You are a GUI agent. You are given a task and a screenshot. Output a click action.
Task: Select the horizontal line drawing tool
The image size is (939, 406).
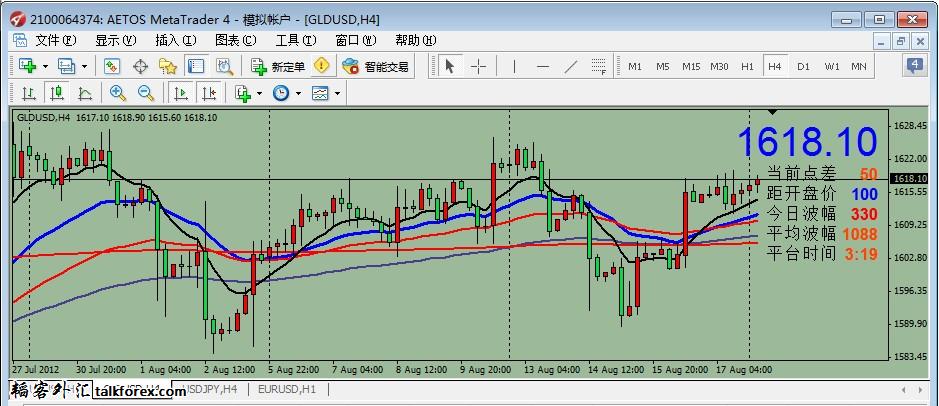point(543,67)
